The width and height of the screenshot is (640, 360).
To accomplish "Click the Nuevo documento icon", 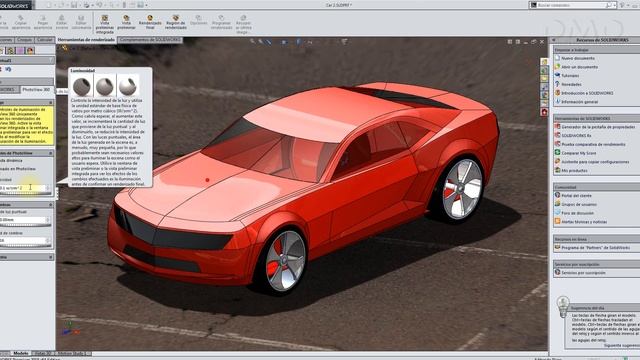I will pyautogui.click(x=557, y=58).
